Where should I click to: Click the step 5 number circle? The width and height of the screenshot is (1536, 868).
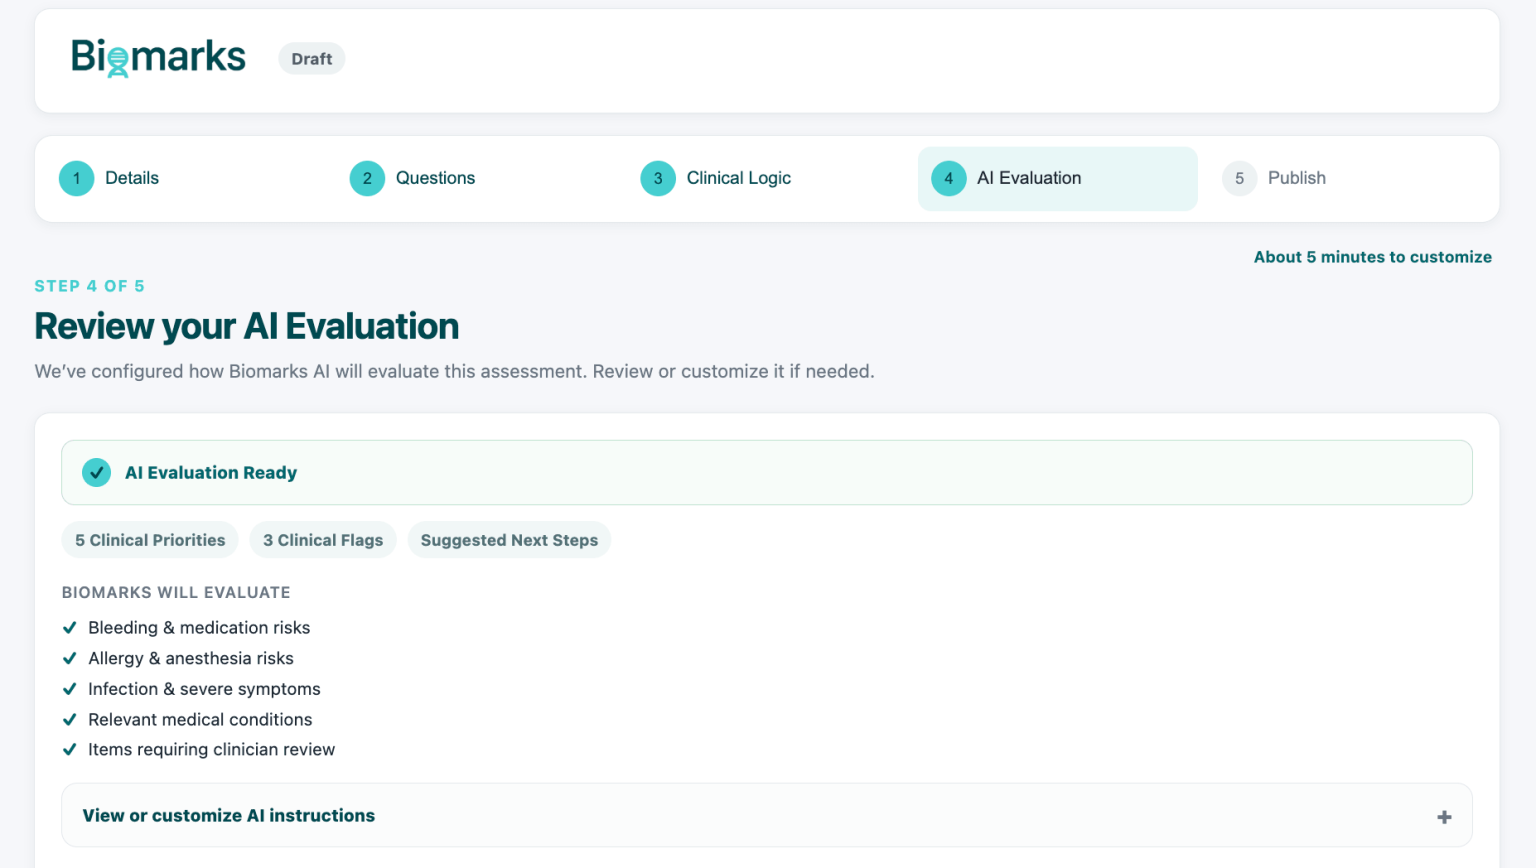click(1239, 178)
